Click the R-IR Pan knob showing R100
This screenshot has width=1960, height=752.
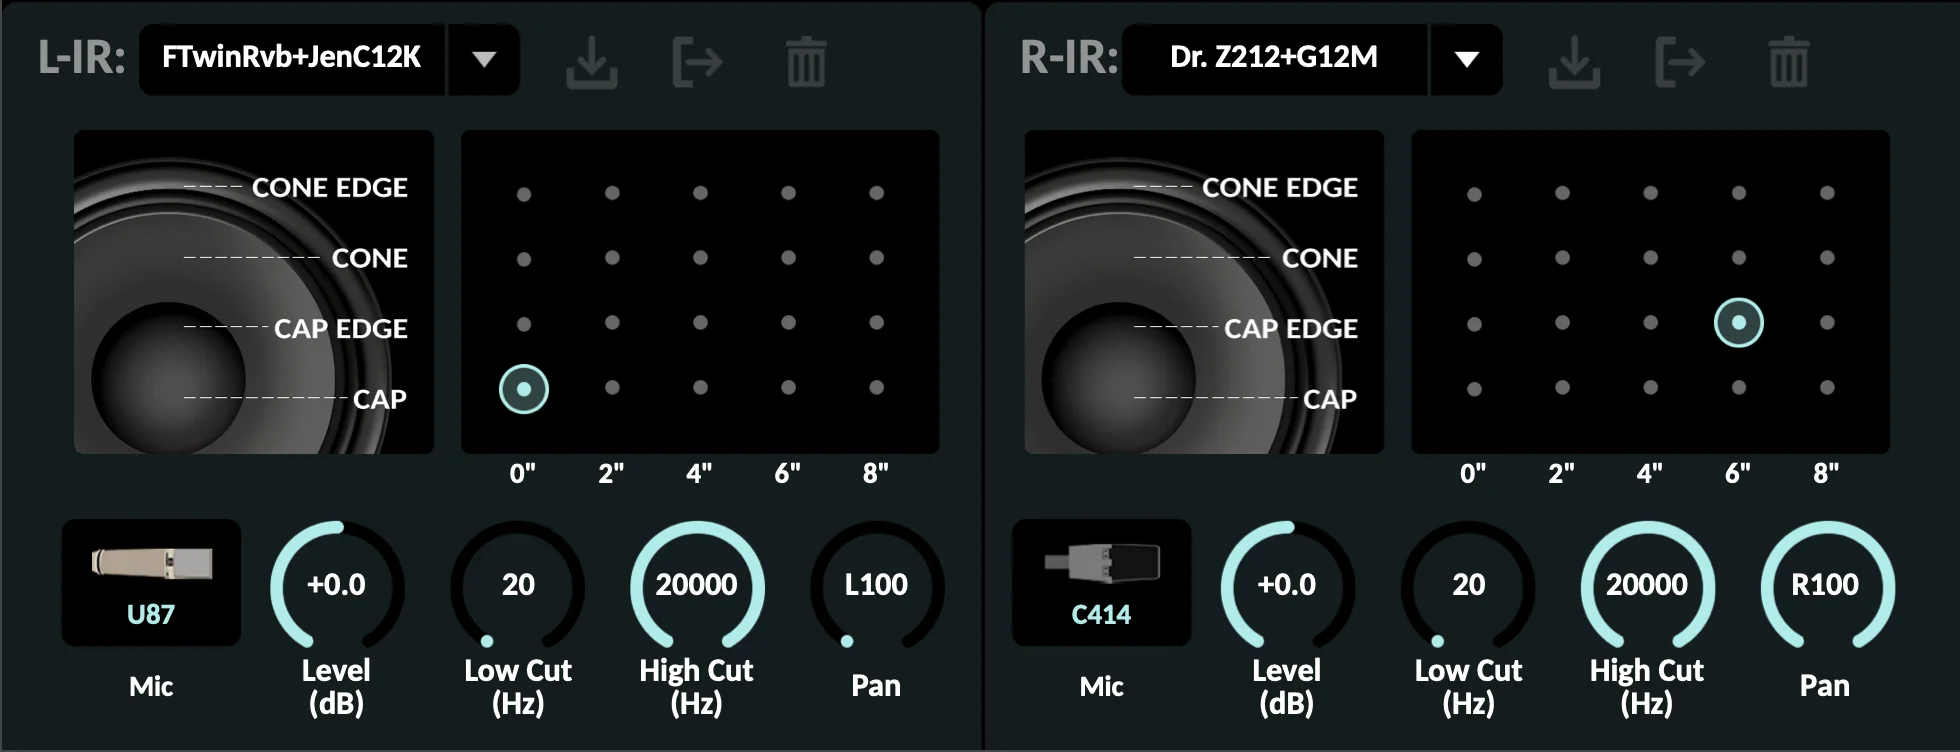coord(1826,586)
